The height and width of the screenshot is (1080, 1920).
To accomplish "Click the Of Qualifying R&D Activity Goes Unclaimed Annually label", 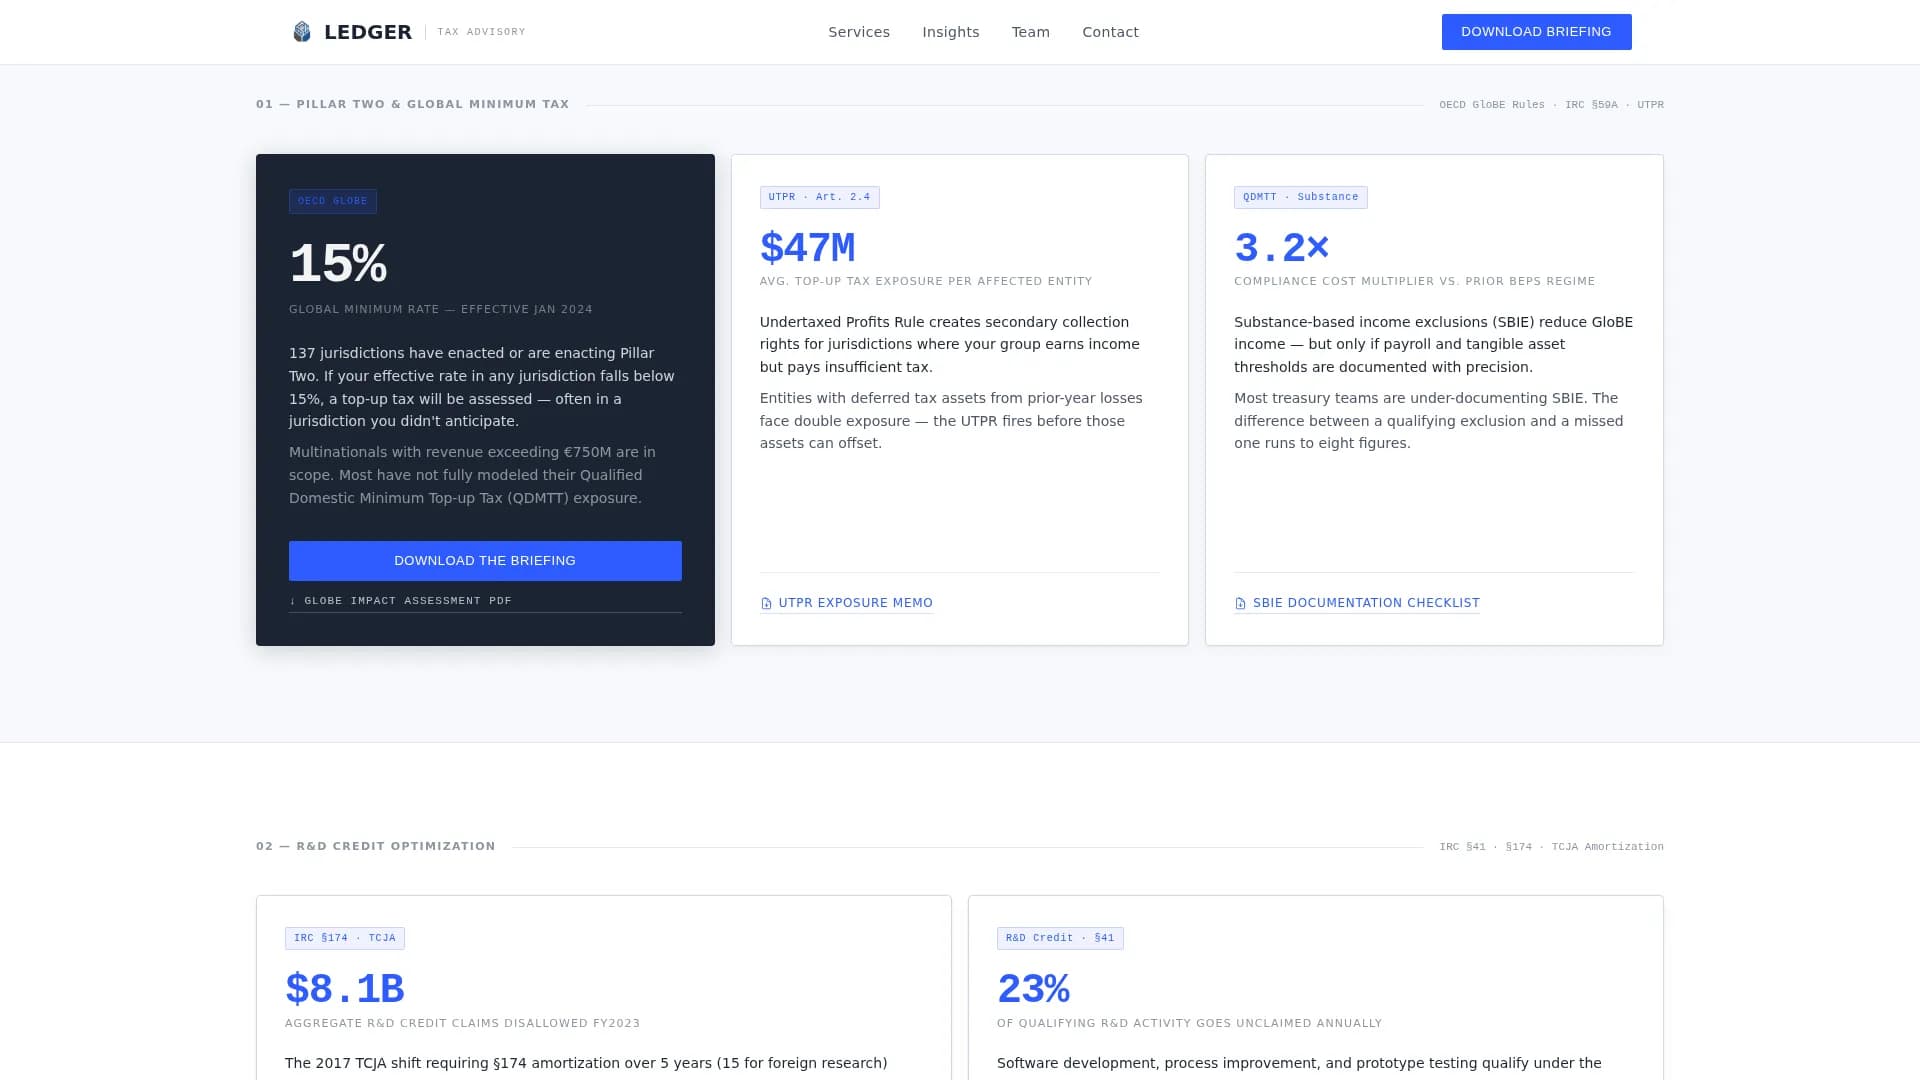I will [1189, 1023].
